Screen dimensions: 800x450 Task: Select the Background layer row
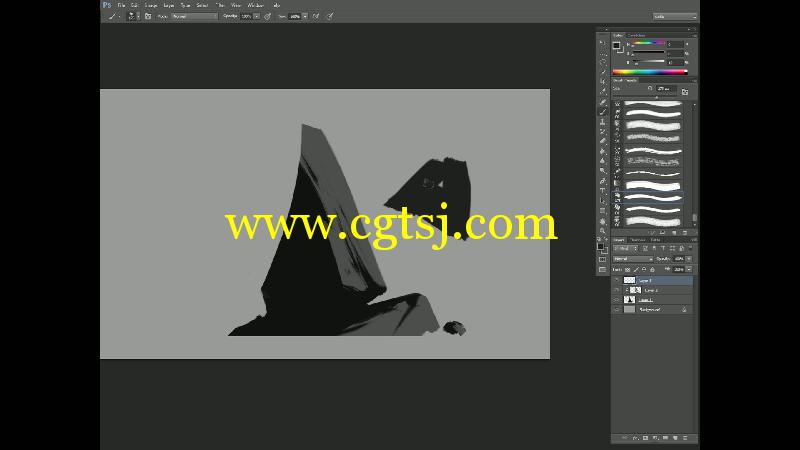coord(653,309)
